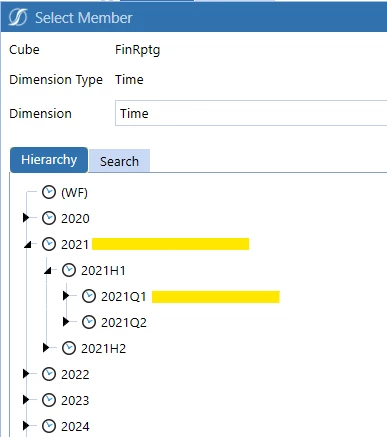Click the clock icon next to 2021H2
The width and height of the screenshot is (387, 437).
pos(69,348)
